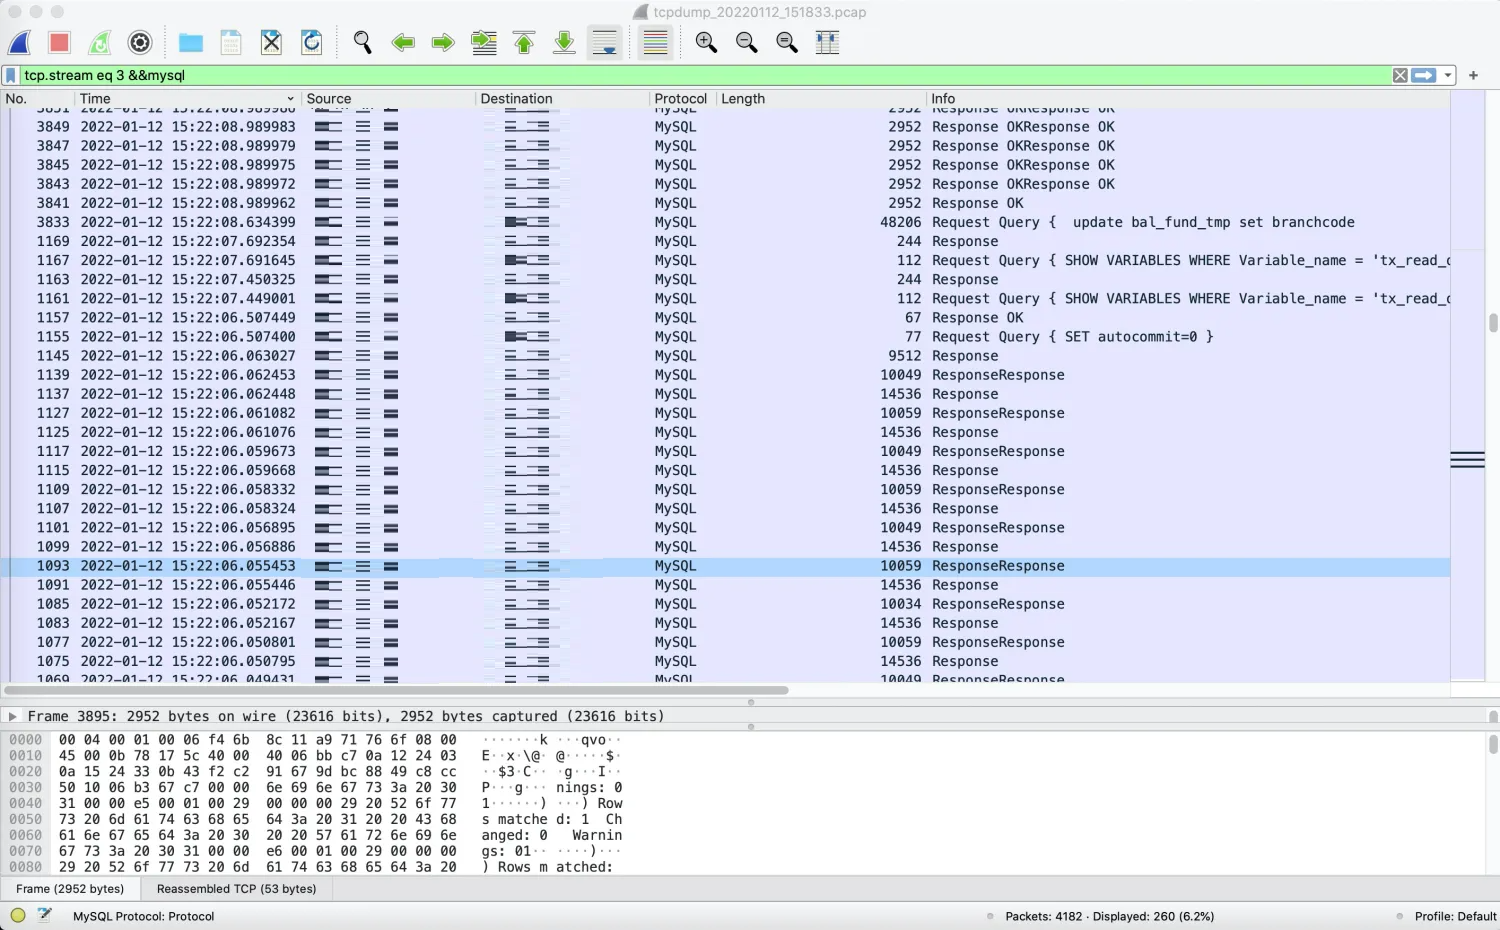The image size is (1500, 930).
Task: Jump to the first packet icon
Action: [x=524, y=42]
